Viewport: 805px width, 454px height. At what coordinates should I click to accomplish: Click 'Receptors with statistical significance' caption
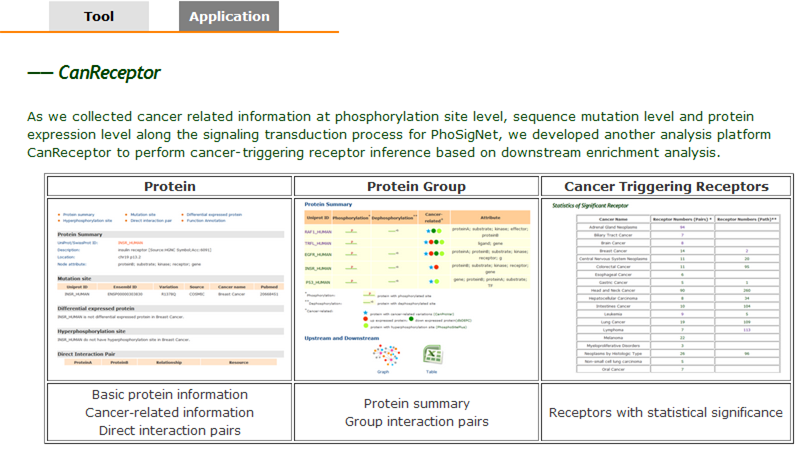[666, 412]
